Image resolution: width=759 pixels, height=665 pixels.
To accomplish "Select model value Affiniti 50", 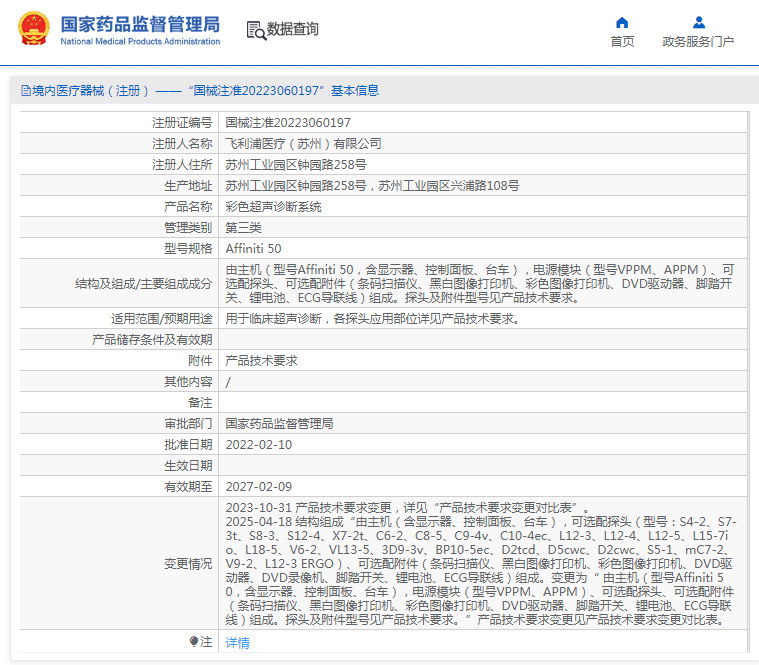I will pos(253,249).
